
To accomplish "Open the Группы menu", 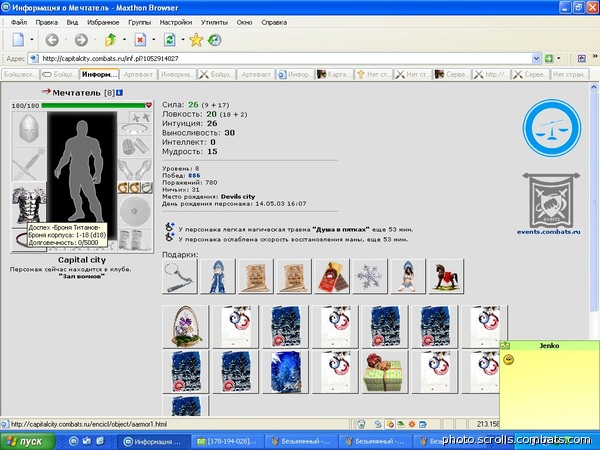I will point(139,22).
